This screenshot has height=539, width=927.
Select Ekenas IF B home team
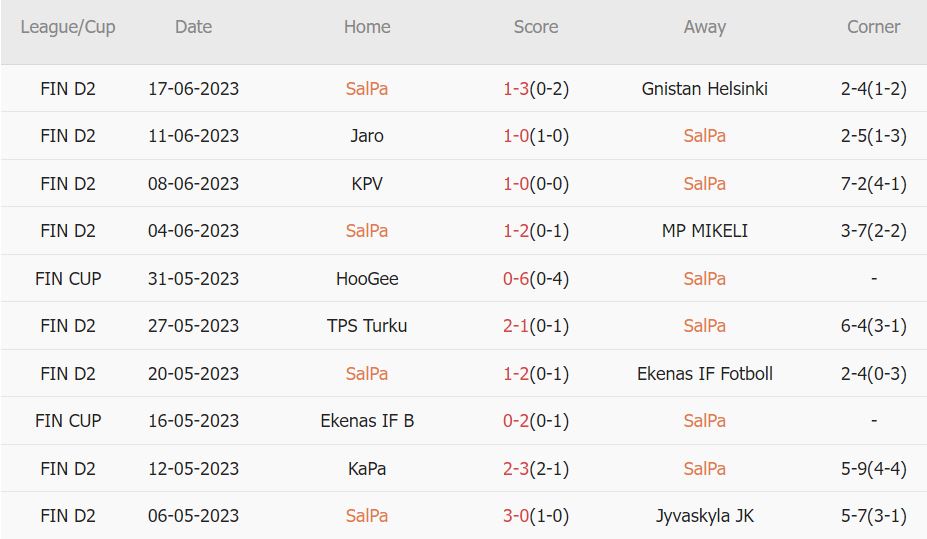[x=367, y=421]
